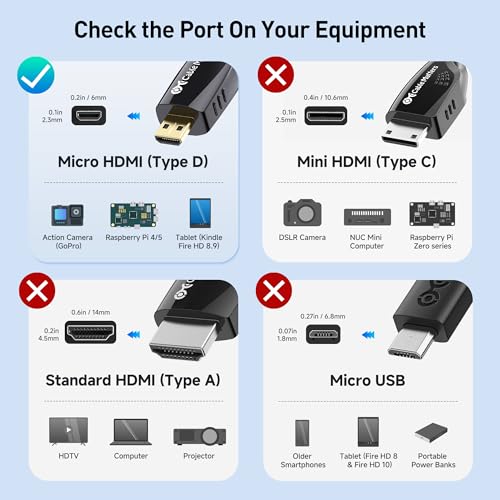The image size is (500, 500).
Task: Click the Mini HDMI (Type C) heading
Action: point(367,162)
